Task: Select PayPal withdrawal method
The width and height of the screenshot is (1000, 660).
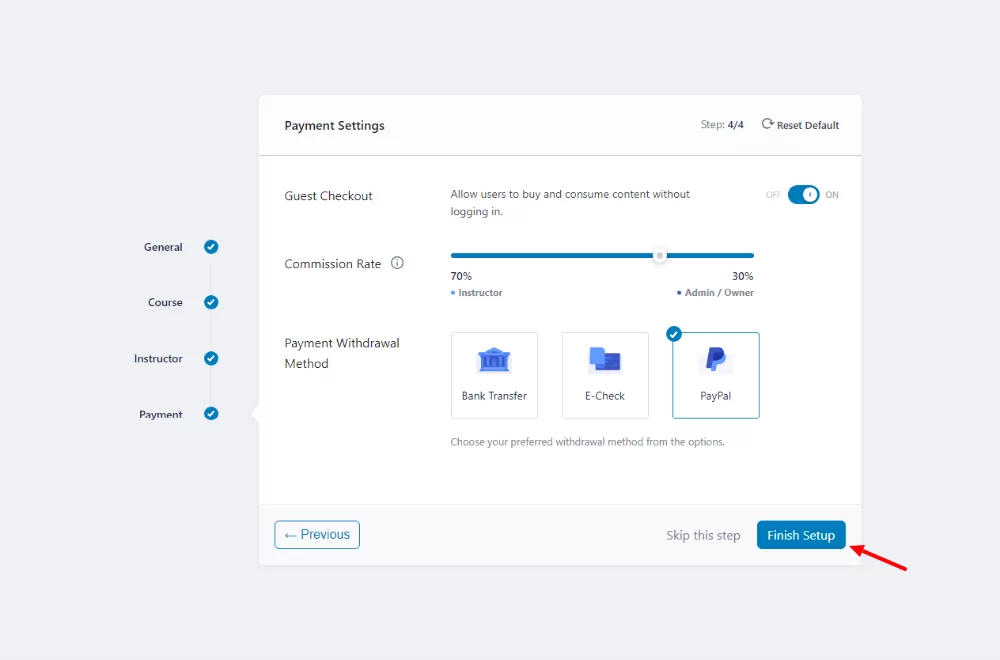Action: click(x=716, y=375)
